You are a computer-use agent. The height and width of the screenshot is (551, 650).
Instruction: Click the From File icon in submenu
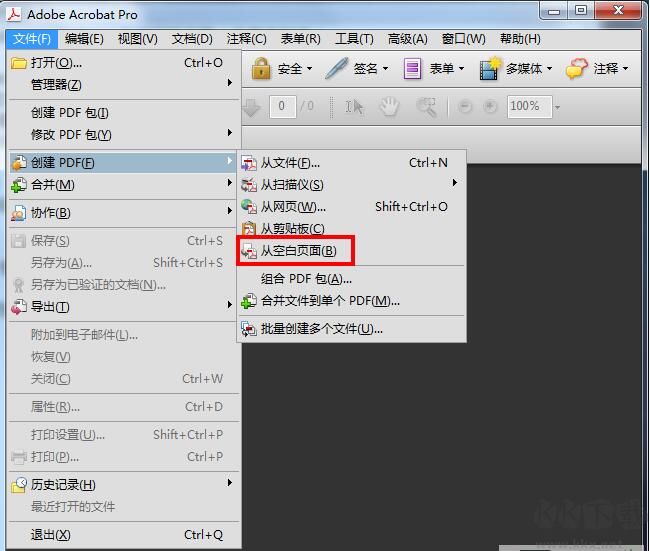pyautogui.click(x=249, y=163)
